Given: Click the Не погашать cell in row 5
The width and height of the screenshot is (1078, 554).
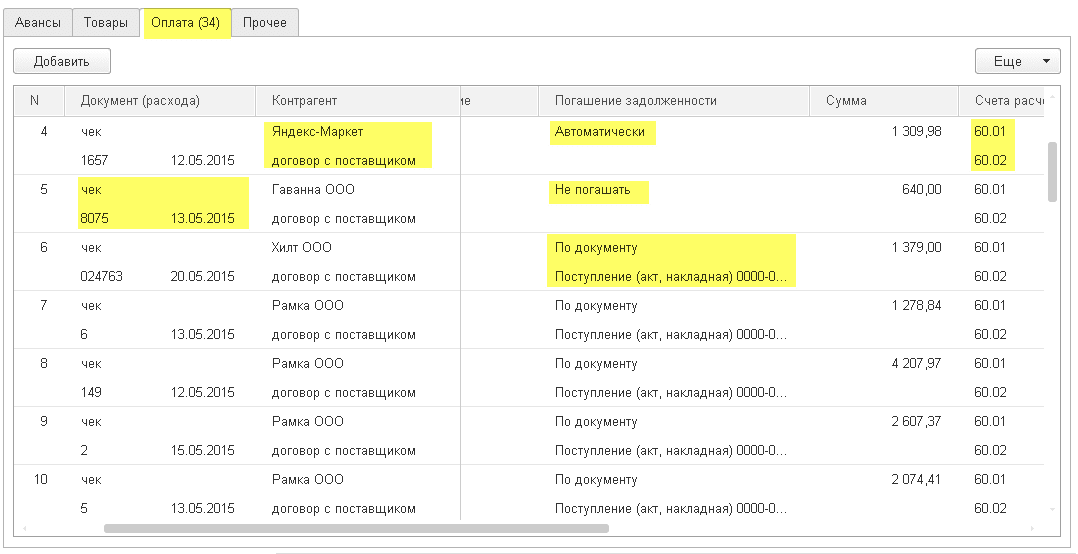Looking at the screenshot, I should click(593, 189).
